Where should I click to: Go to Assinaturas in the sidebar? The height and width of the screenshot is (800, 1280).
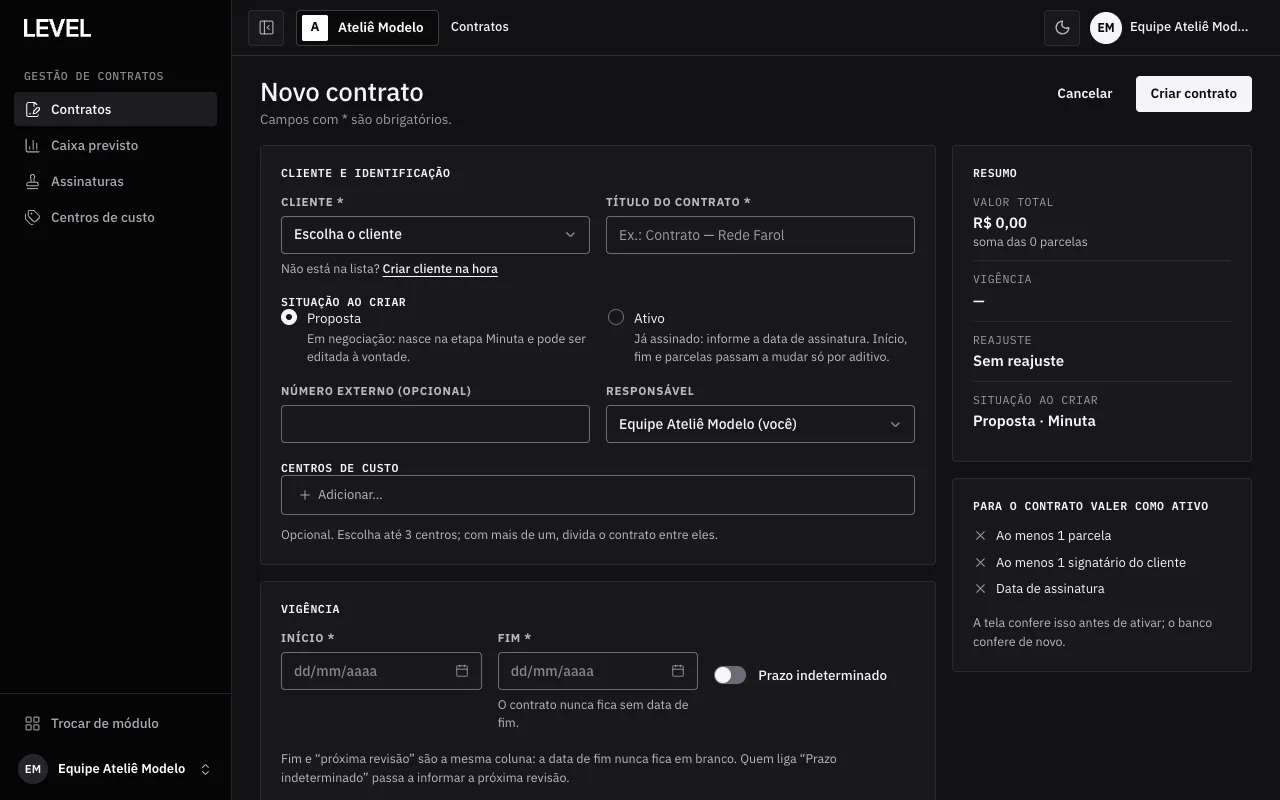point(115,181)
